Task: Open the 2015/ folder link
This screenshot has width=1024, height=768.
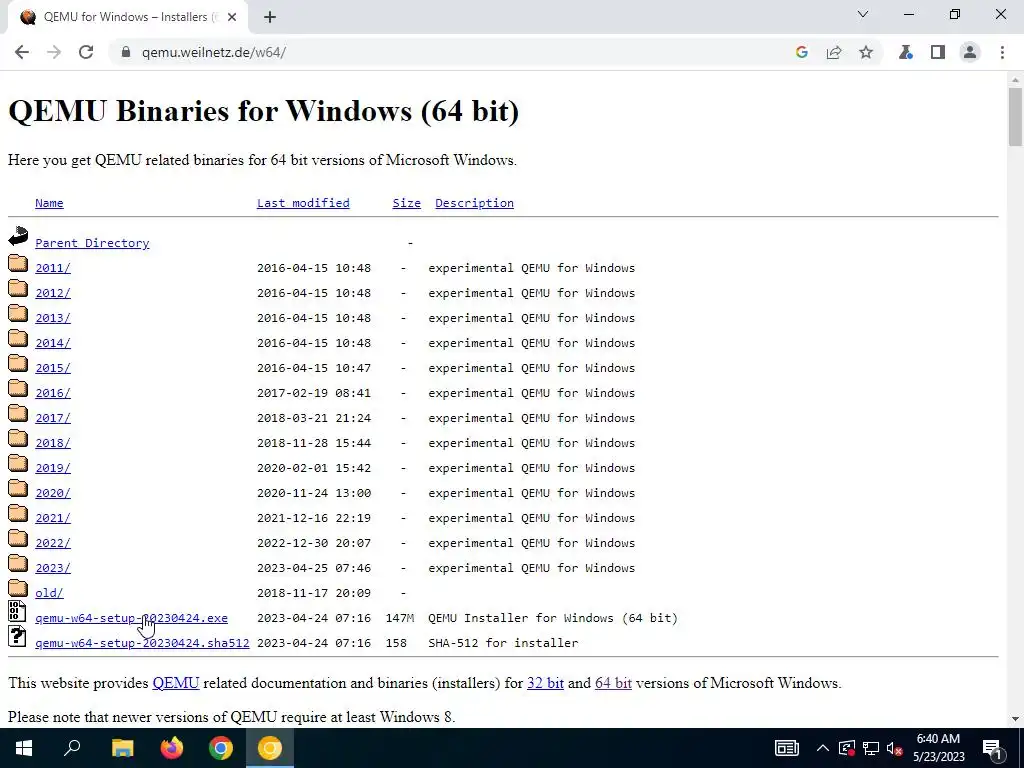Action: pyautogui.click(x=53, y=368)
